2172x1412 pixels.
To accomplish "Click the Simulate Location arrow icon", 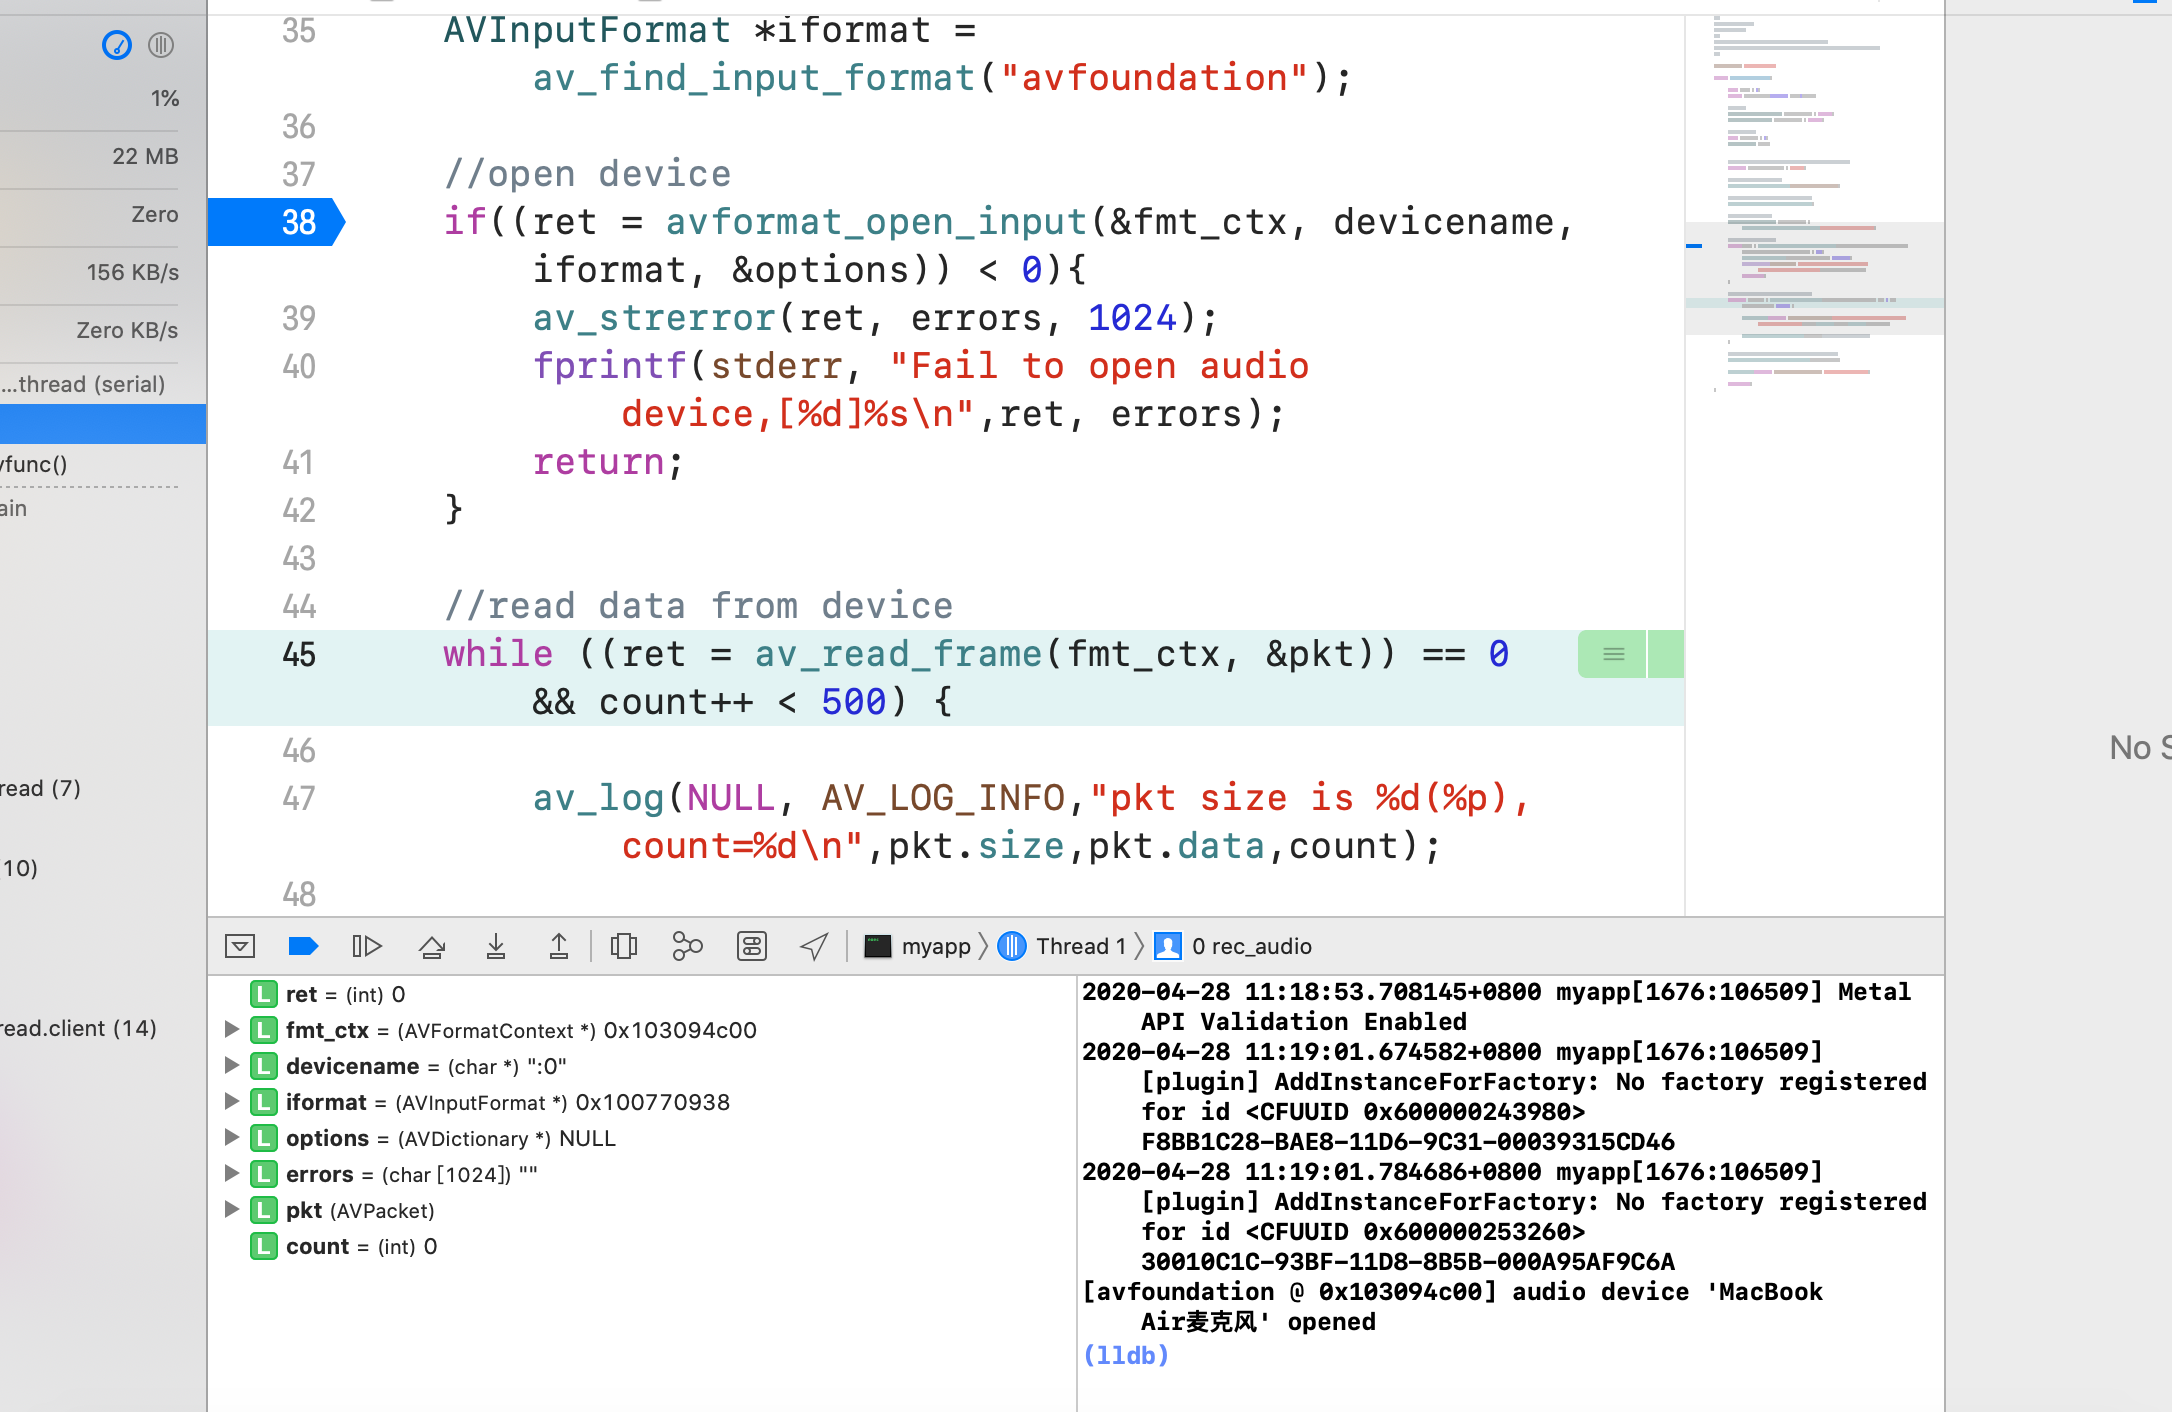I will [x=815, y=946].
